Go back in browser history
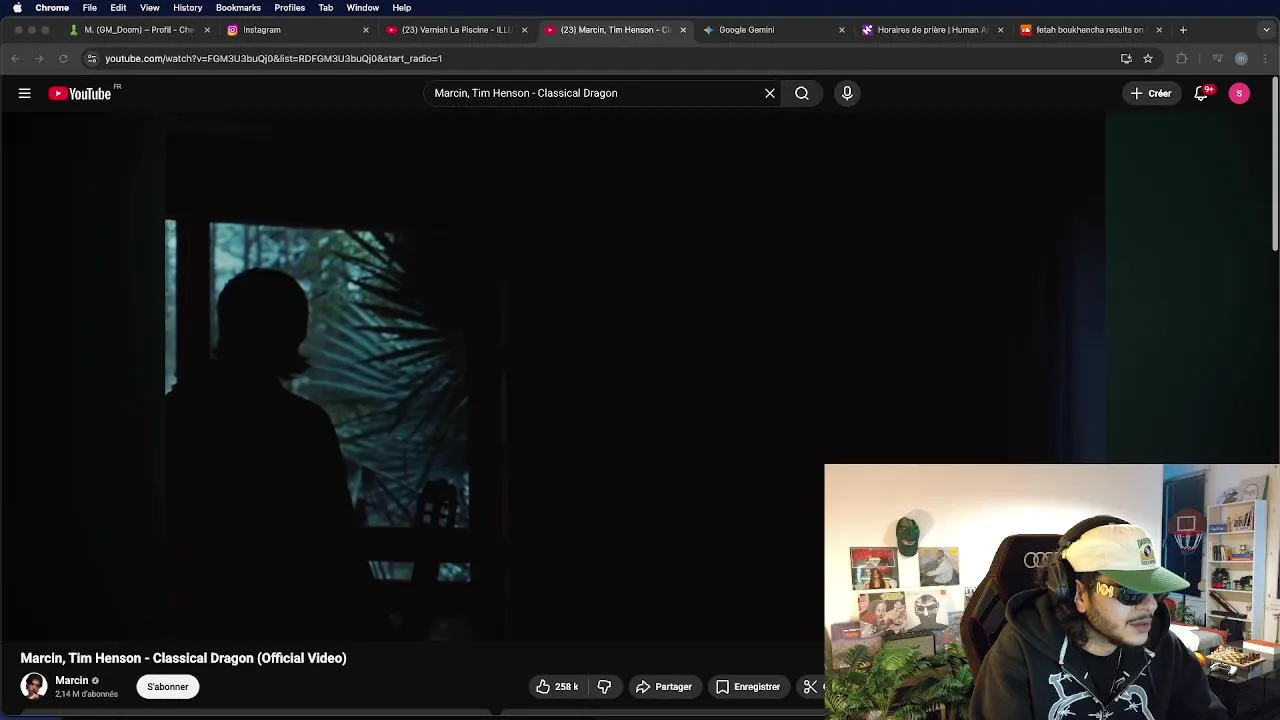 click(x=15, y=58)
